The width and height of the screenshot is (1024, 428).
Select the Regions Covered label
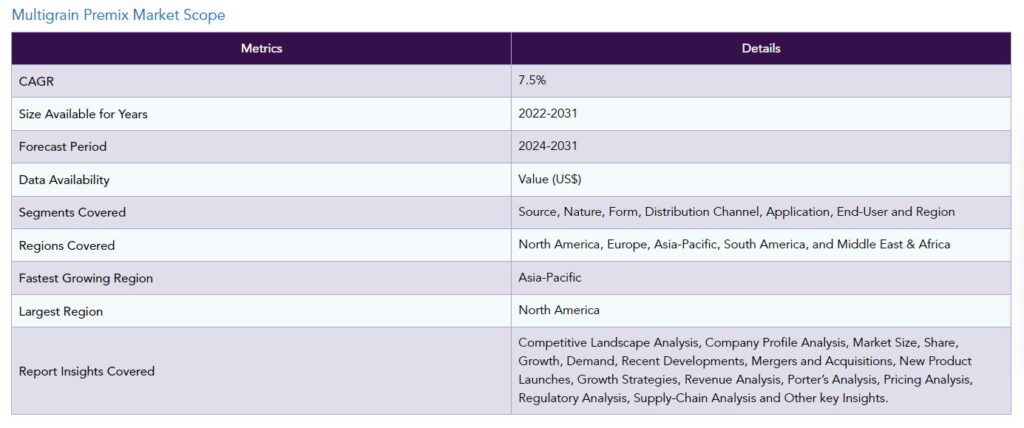pyautogui.click(x=67, y=246)
